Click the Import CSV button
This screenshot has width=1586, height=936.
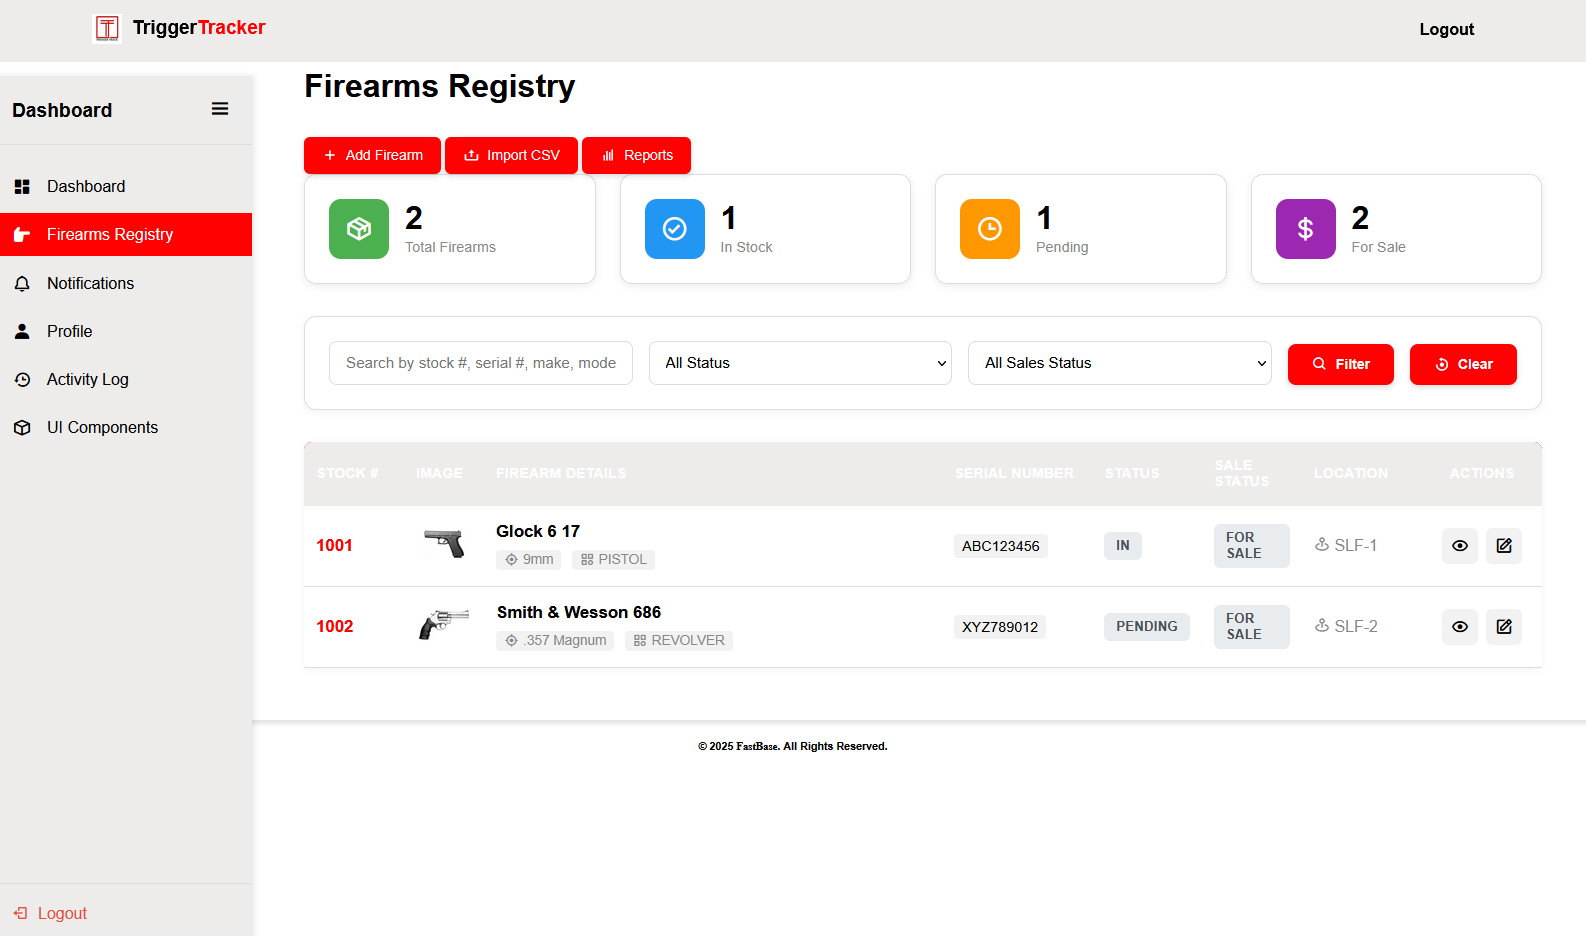(x=511, y=156)
